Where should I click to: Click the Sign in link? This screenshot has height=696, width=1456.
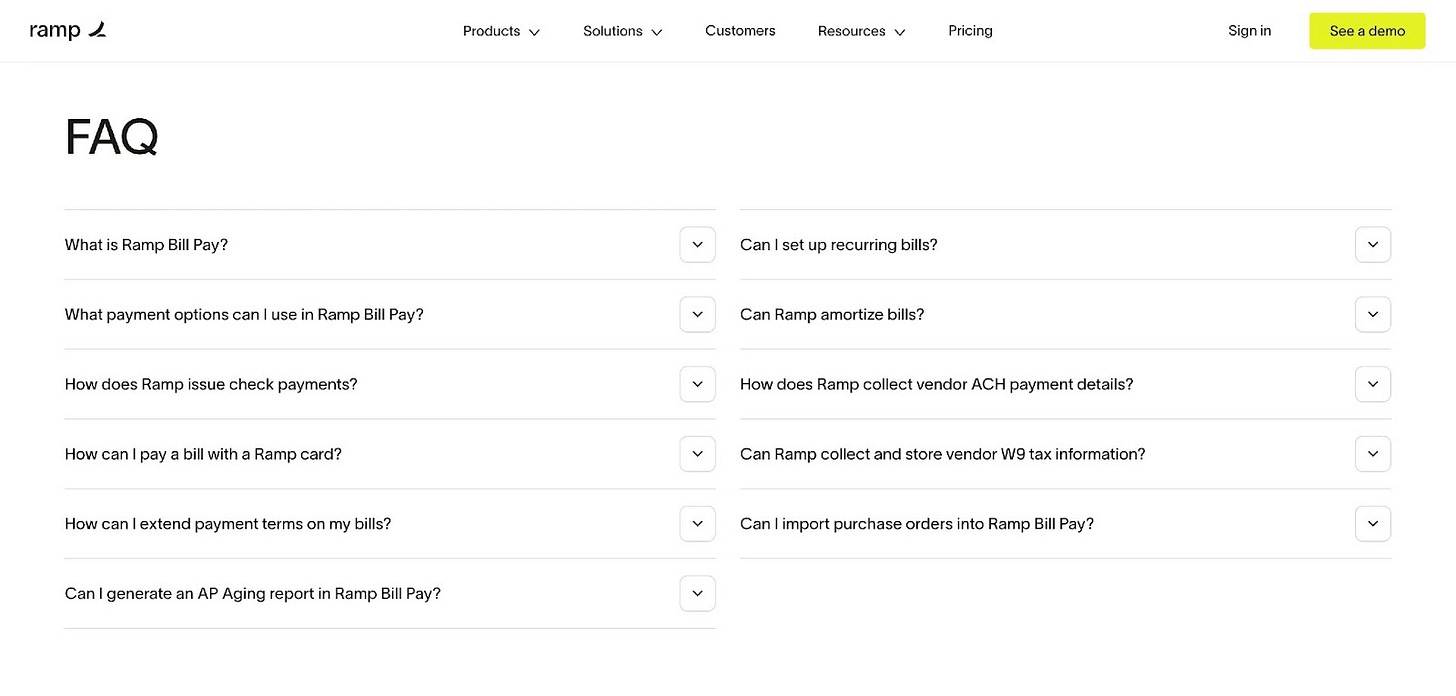coord(1249,31)
